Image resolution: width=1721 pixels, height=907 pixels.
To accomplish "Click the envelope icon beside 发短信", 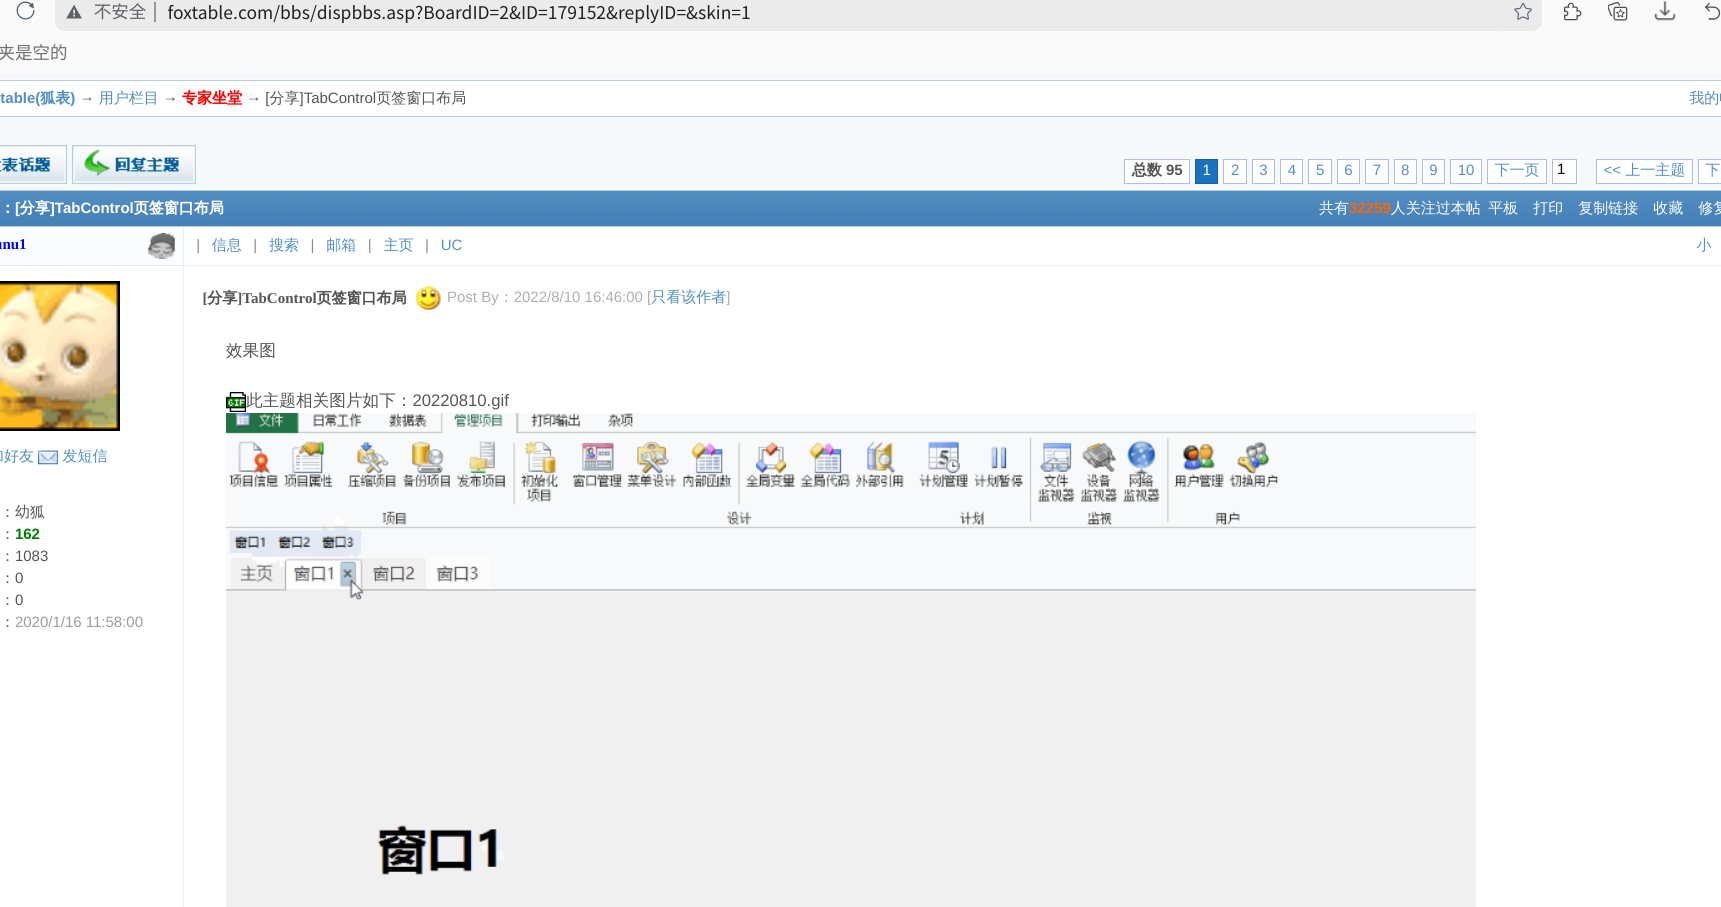I will point(48,457).
